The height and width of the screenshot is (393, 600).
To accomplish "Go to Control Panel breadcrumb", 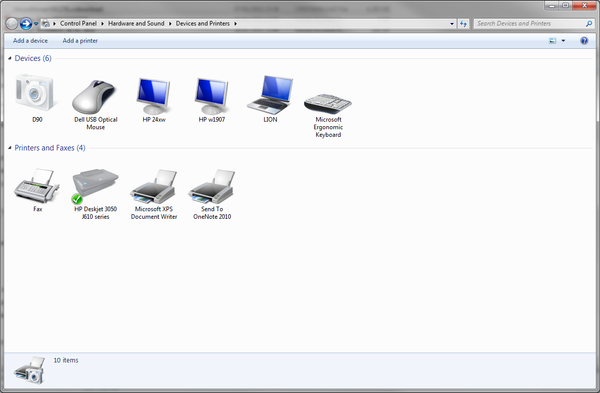I will click(x=78, y=23).
